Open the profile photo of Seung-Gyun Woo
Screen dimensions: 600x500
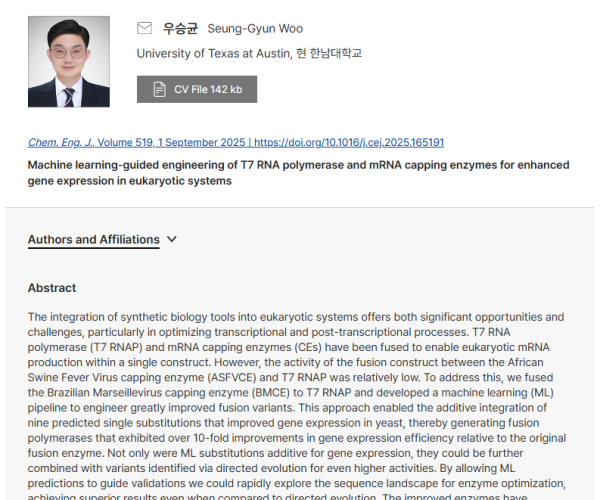pyautogui.click(x=69, y=62)
